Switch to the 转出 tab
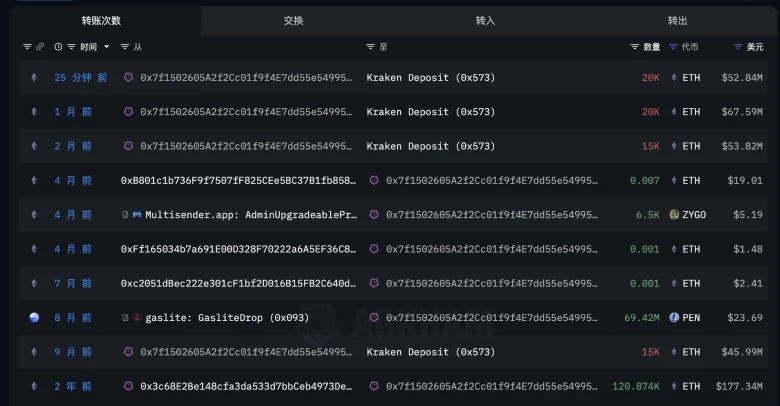The width and height of the screenshot is (780, 406). [678, 20]
